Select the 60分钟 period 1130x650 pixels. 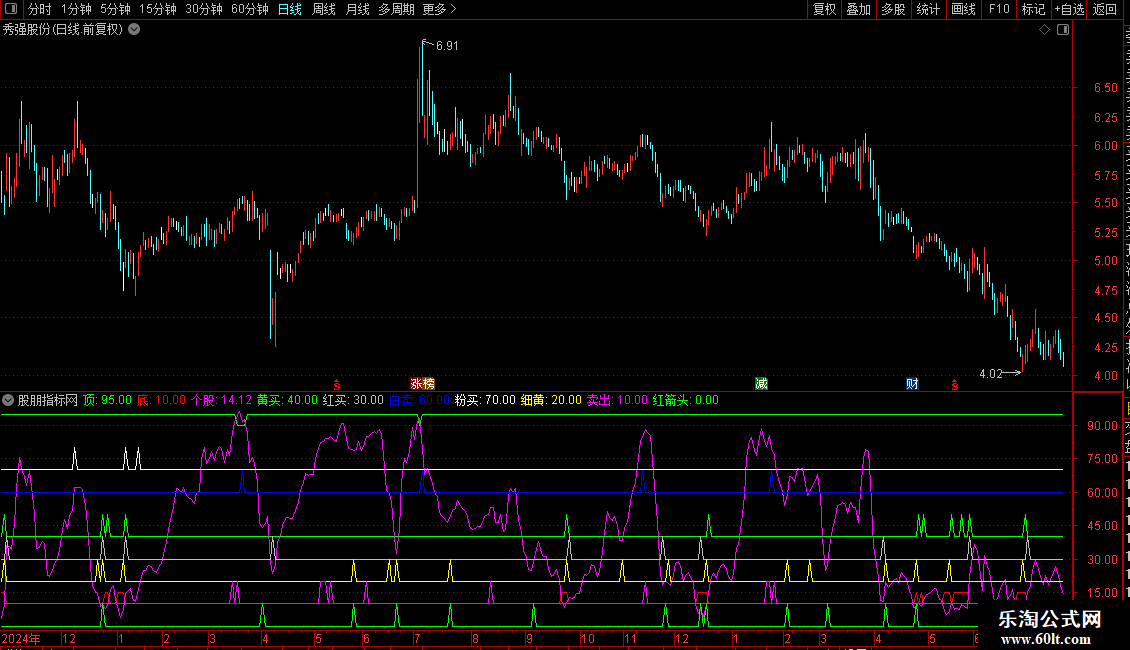pos(250,9)
